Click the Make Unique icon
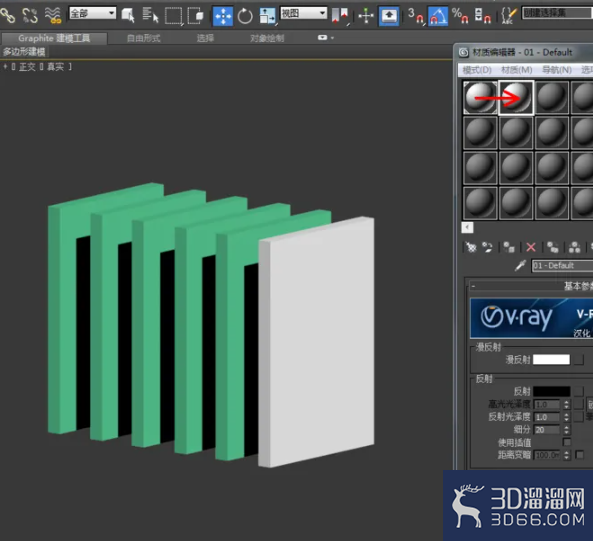This screenshot has width=593, height=541. pyautogui.click(x=575, y=248)
